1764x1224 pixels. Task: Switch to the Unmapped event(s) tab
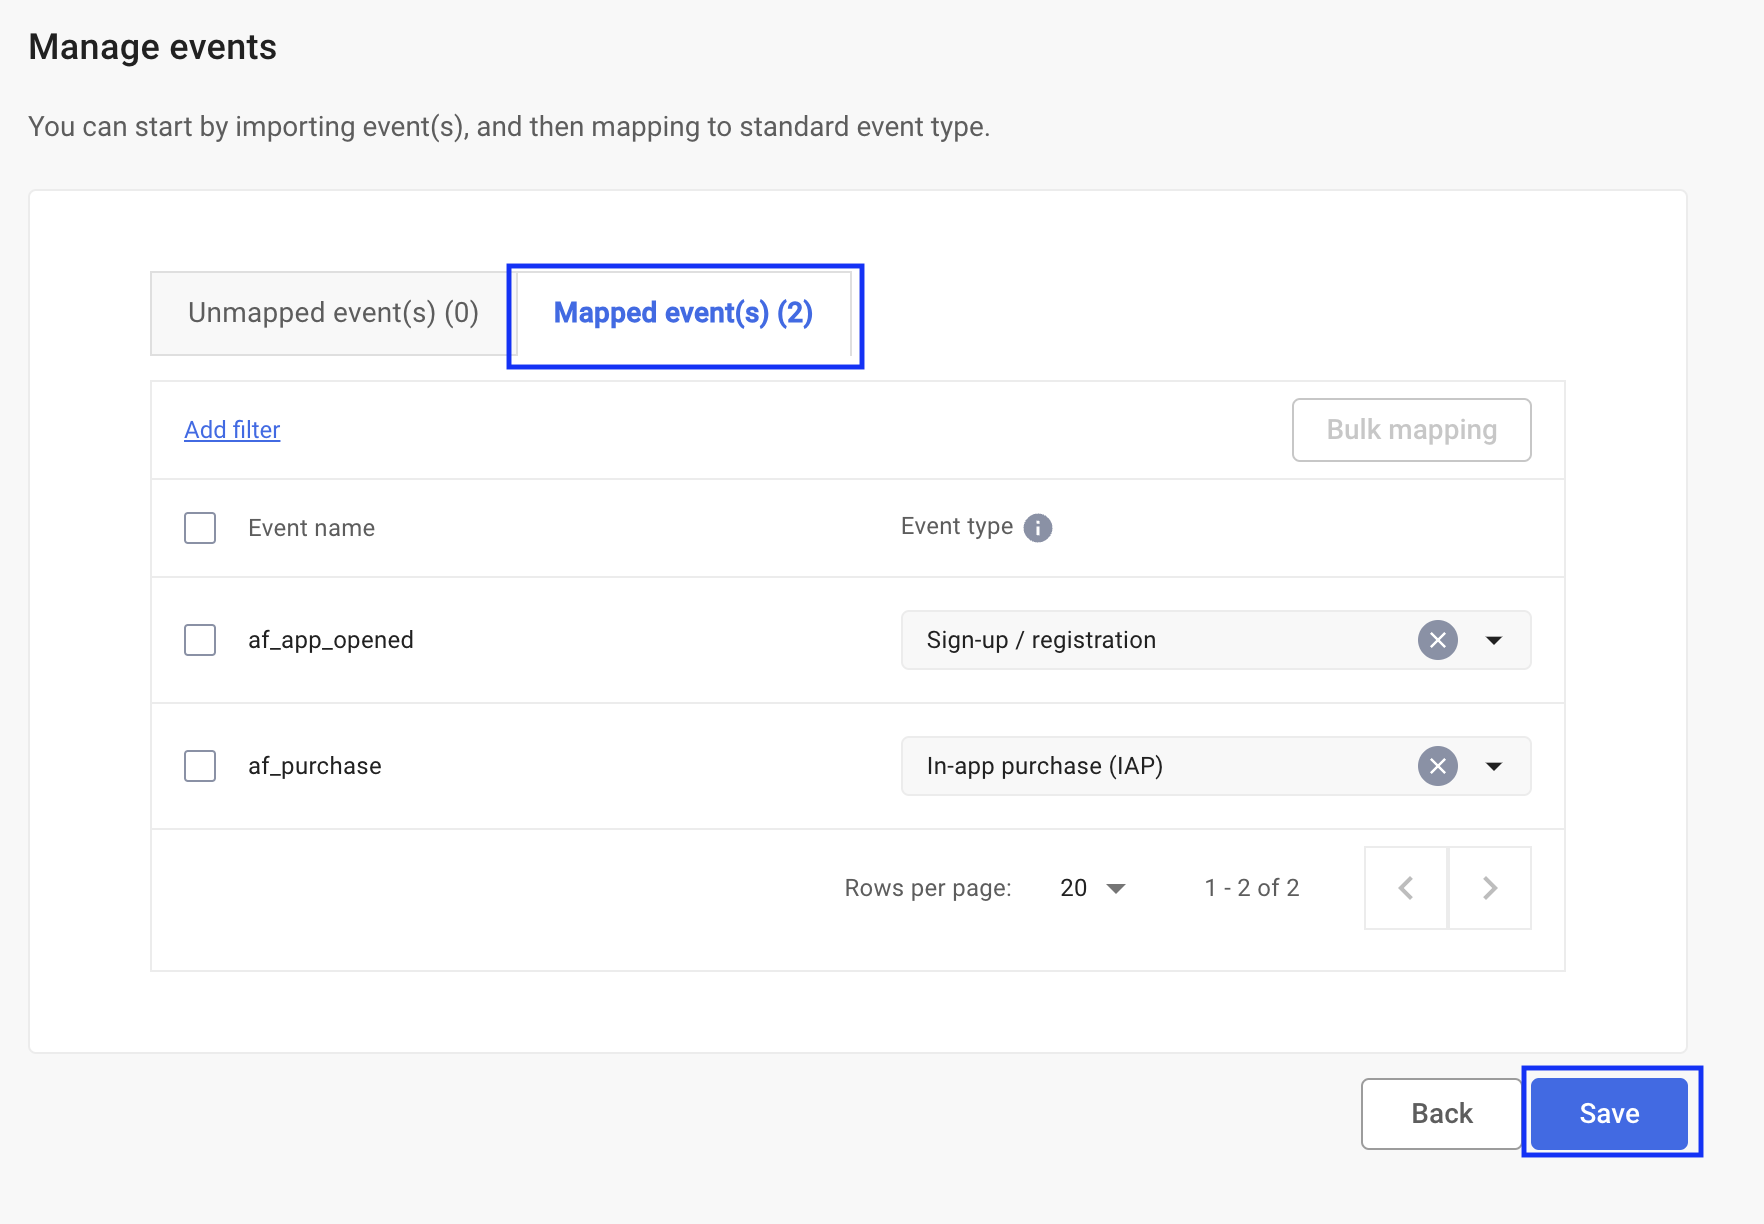click(333, 313)
